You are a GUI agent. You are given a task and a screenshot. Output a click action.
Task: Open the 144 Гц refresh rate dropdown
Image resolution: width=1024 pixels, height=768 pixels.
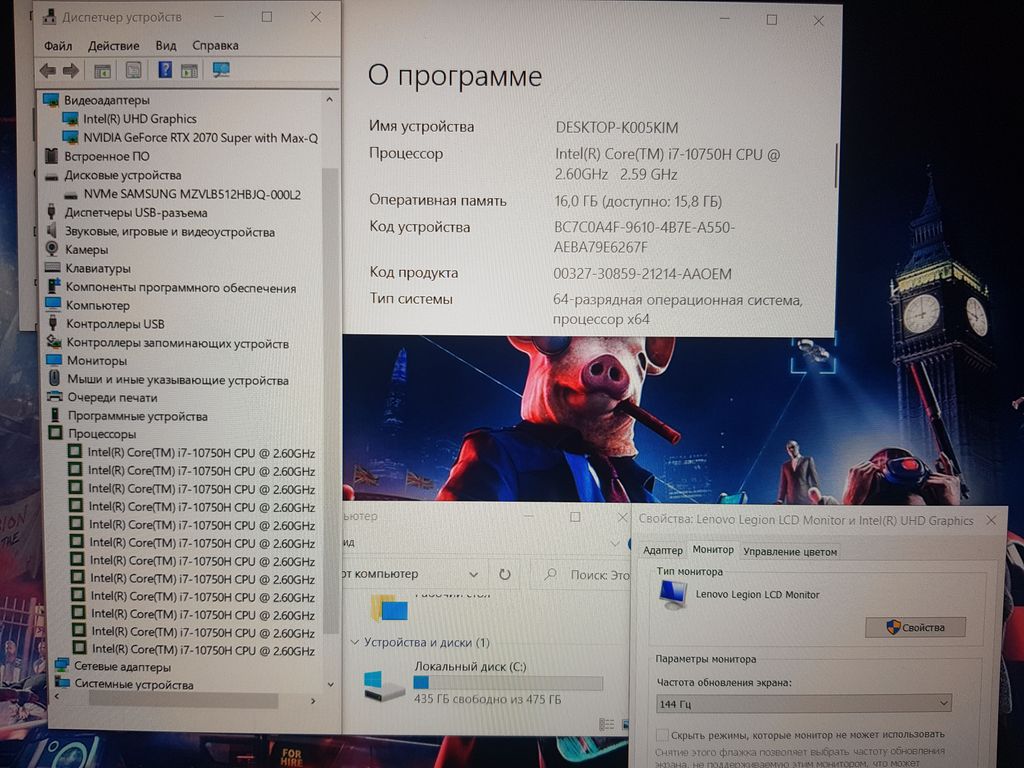[x=803, y=704]
